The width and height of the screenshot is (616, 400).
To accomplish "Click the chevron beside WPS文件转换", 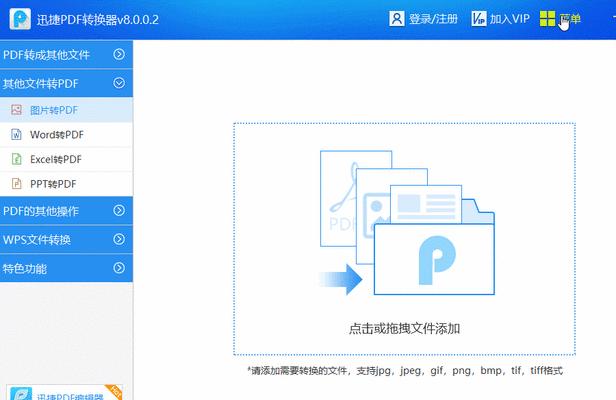I will 119,239.
